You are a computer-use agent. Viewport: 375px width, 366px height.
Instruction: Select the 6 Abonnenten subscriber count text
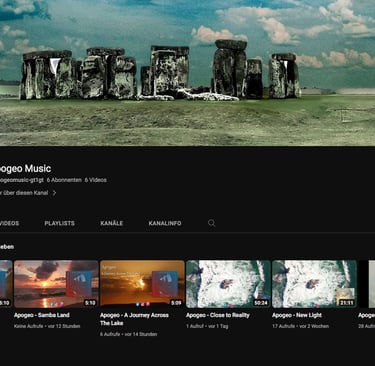(64, 180)
